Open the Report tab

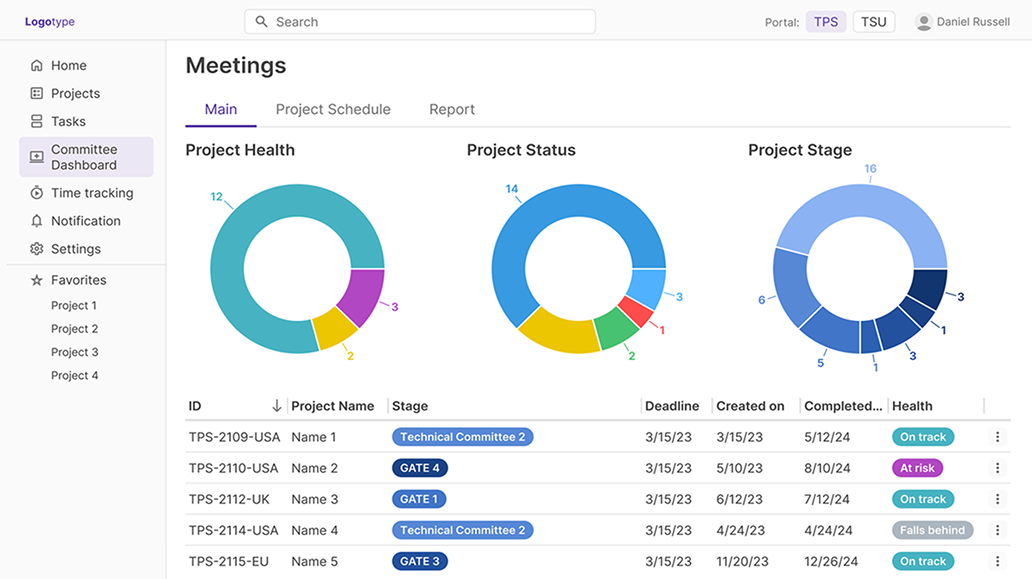[x=452, y=110]
